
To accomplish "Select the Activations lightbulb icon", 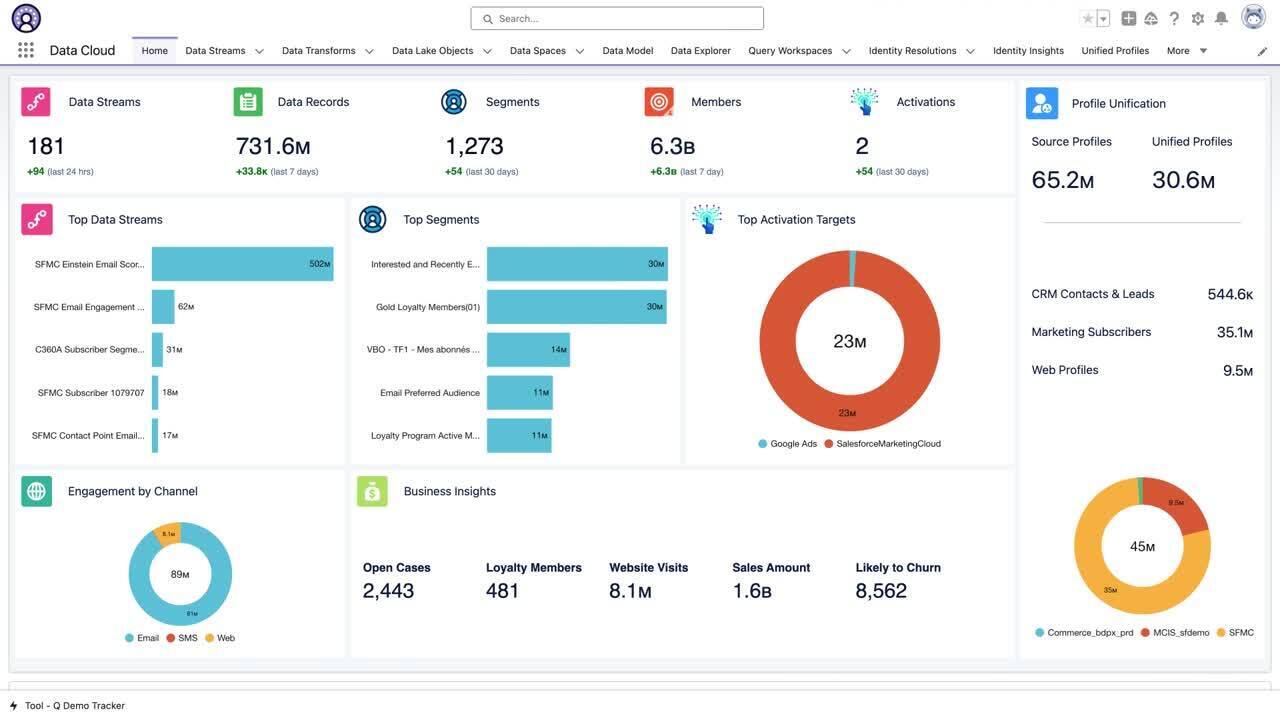I will pos(864,100).
